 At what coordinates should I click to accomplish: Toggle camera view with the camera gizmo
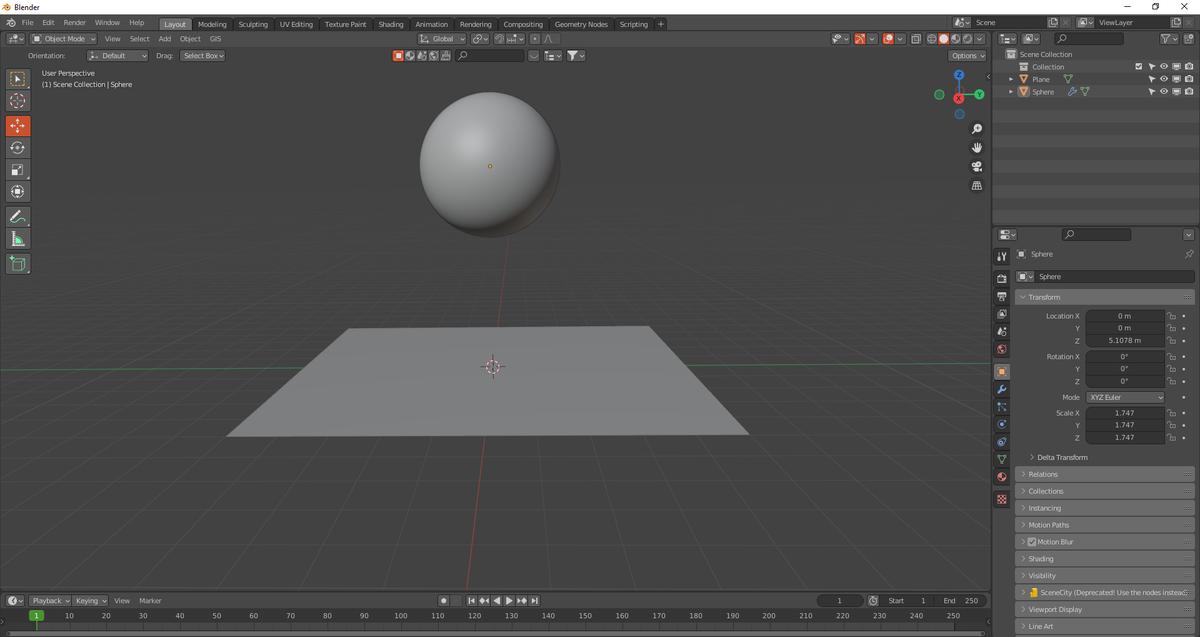(977, 167)
